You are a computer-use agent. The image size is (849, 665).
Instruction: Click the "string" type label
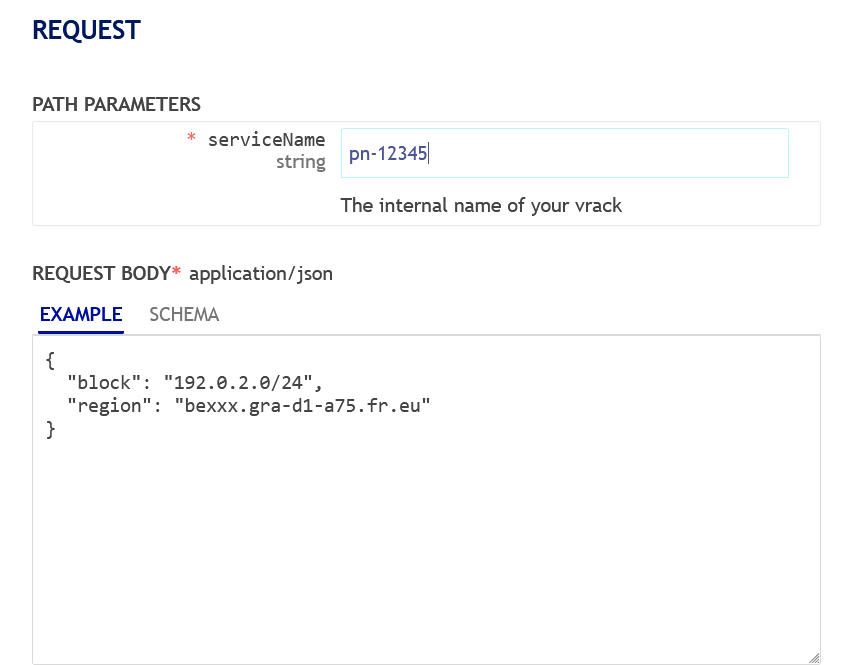(300, 162)
